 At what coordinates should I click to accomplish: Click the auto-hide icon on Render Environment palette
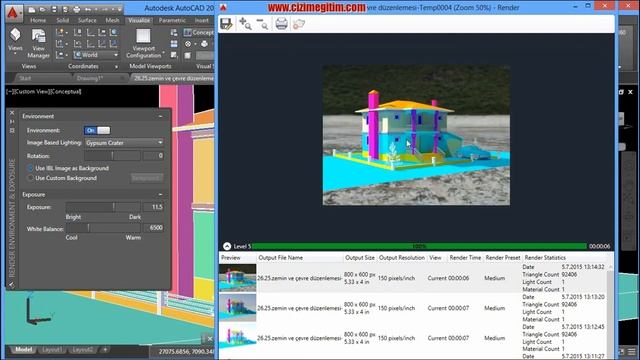[12, 121]
